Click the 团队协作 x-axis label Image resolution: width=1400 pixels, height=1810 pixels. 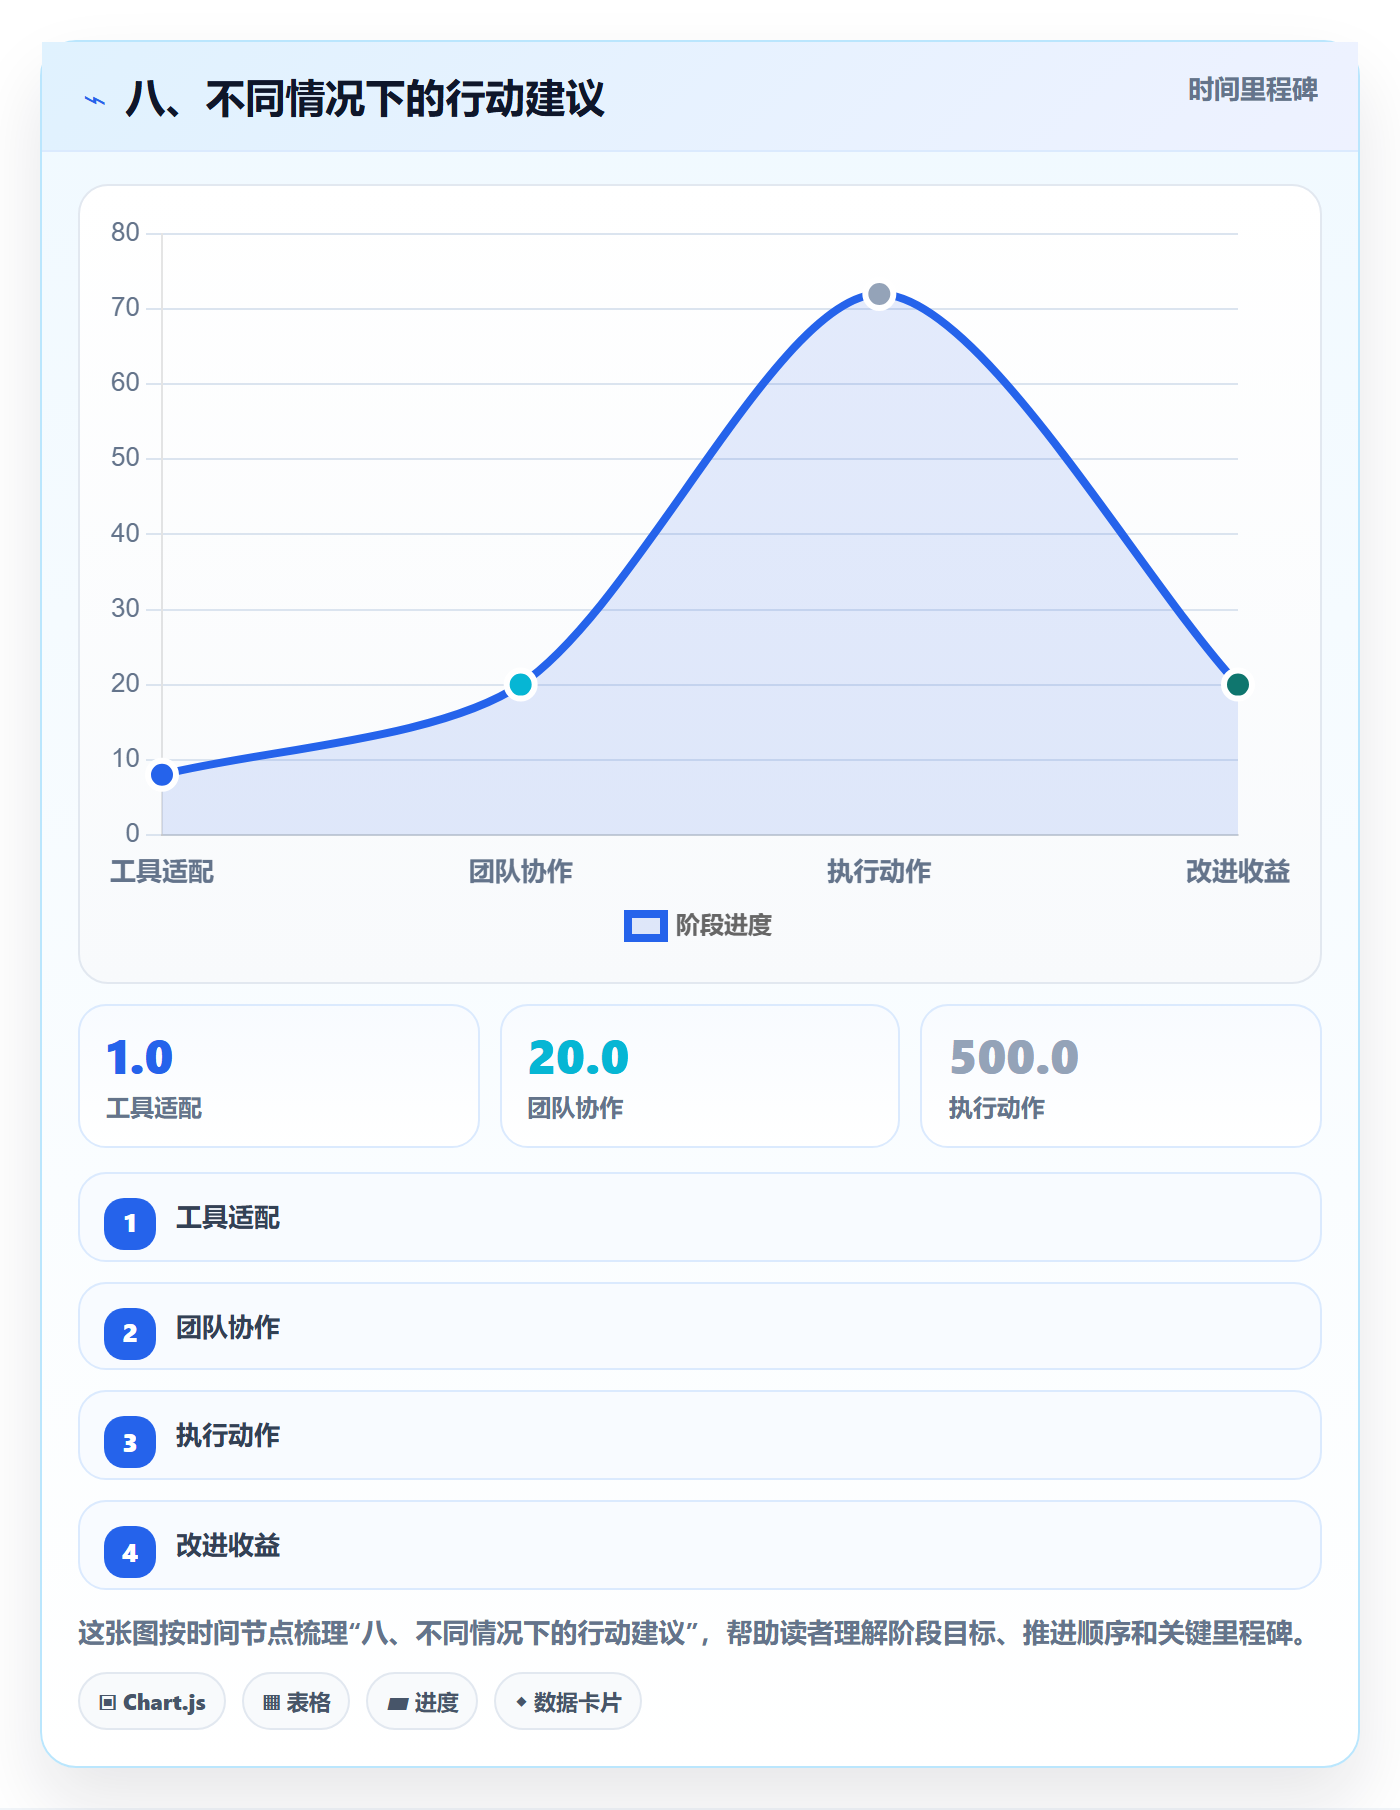(x=520, y=872)
